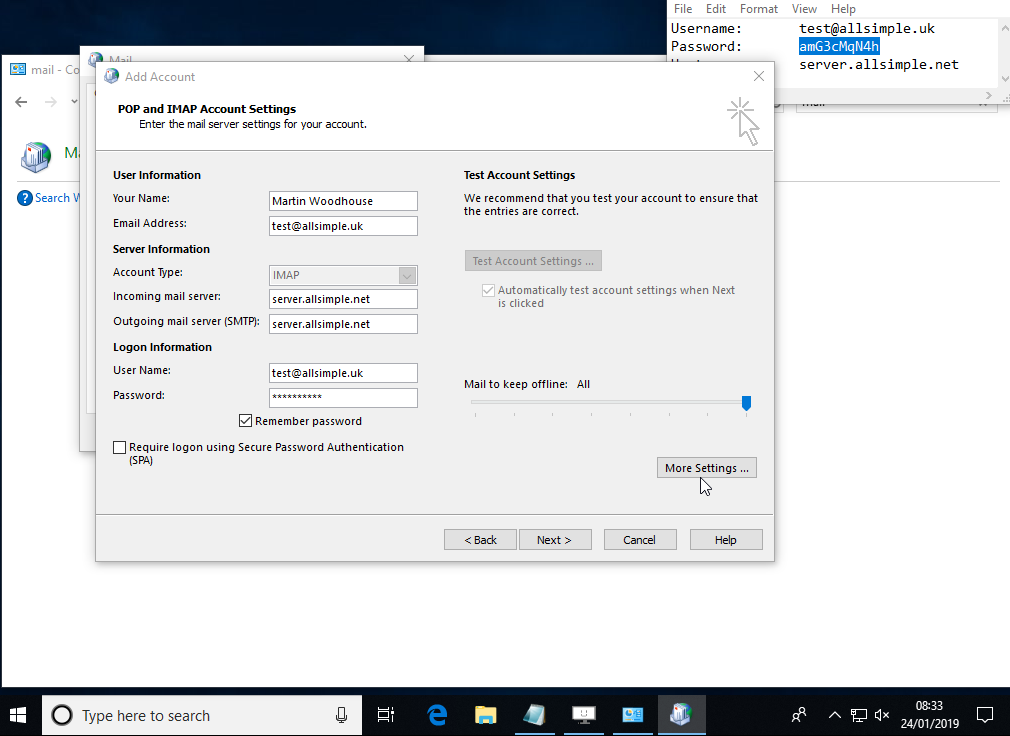Open Task View from the taskbar

(x=385, y=715)
